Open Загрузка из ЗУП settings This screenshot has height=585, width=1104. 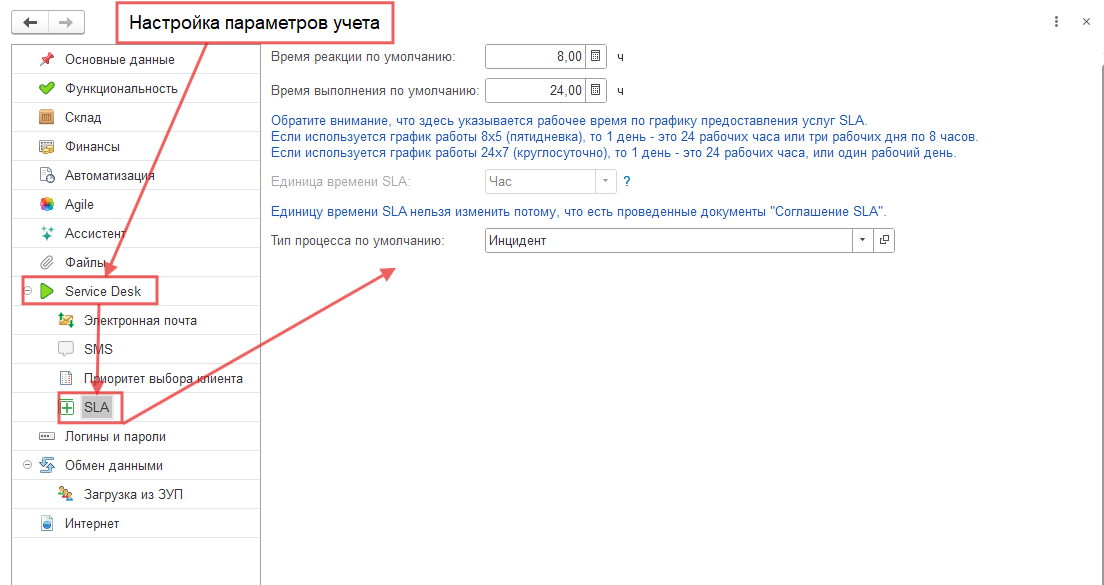click(x=136, y=494)
